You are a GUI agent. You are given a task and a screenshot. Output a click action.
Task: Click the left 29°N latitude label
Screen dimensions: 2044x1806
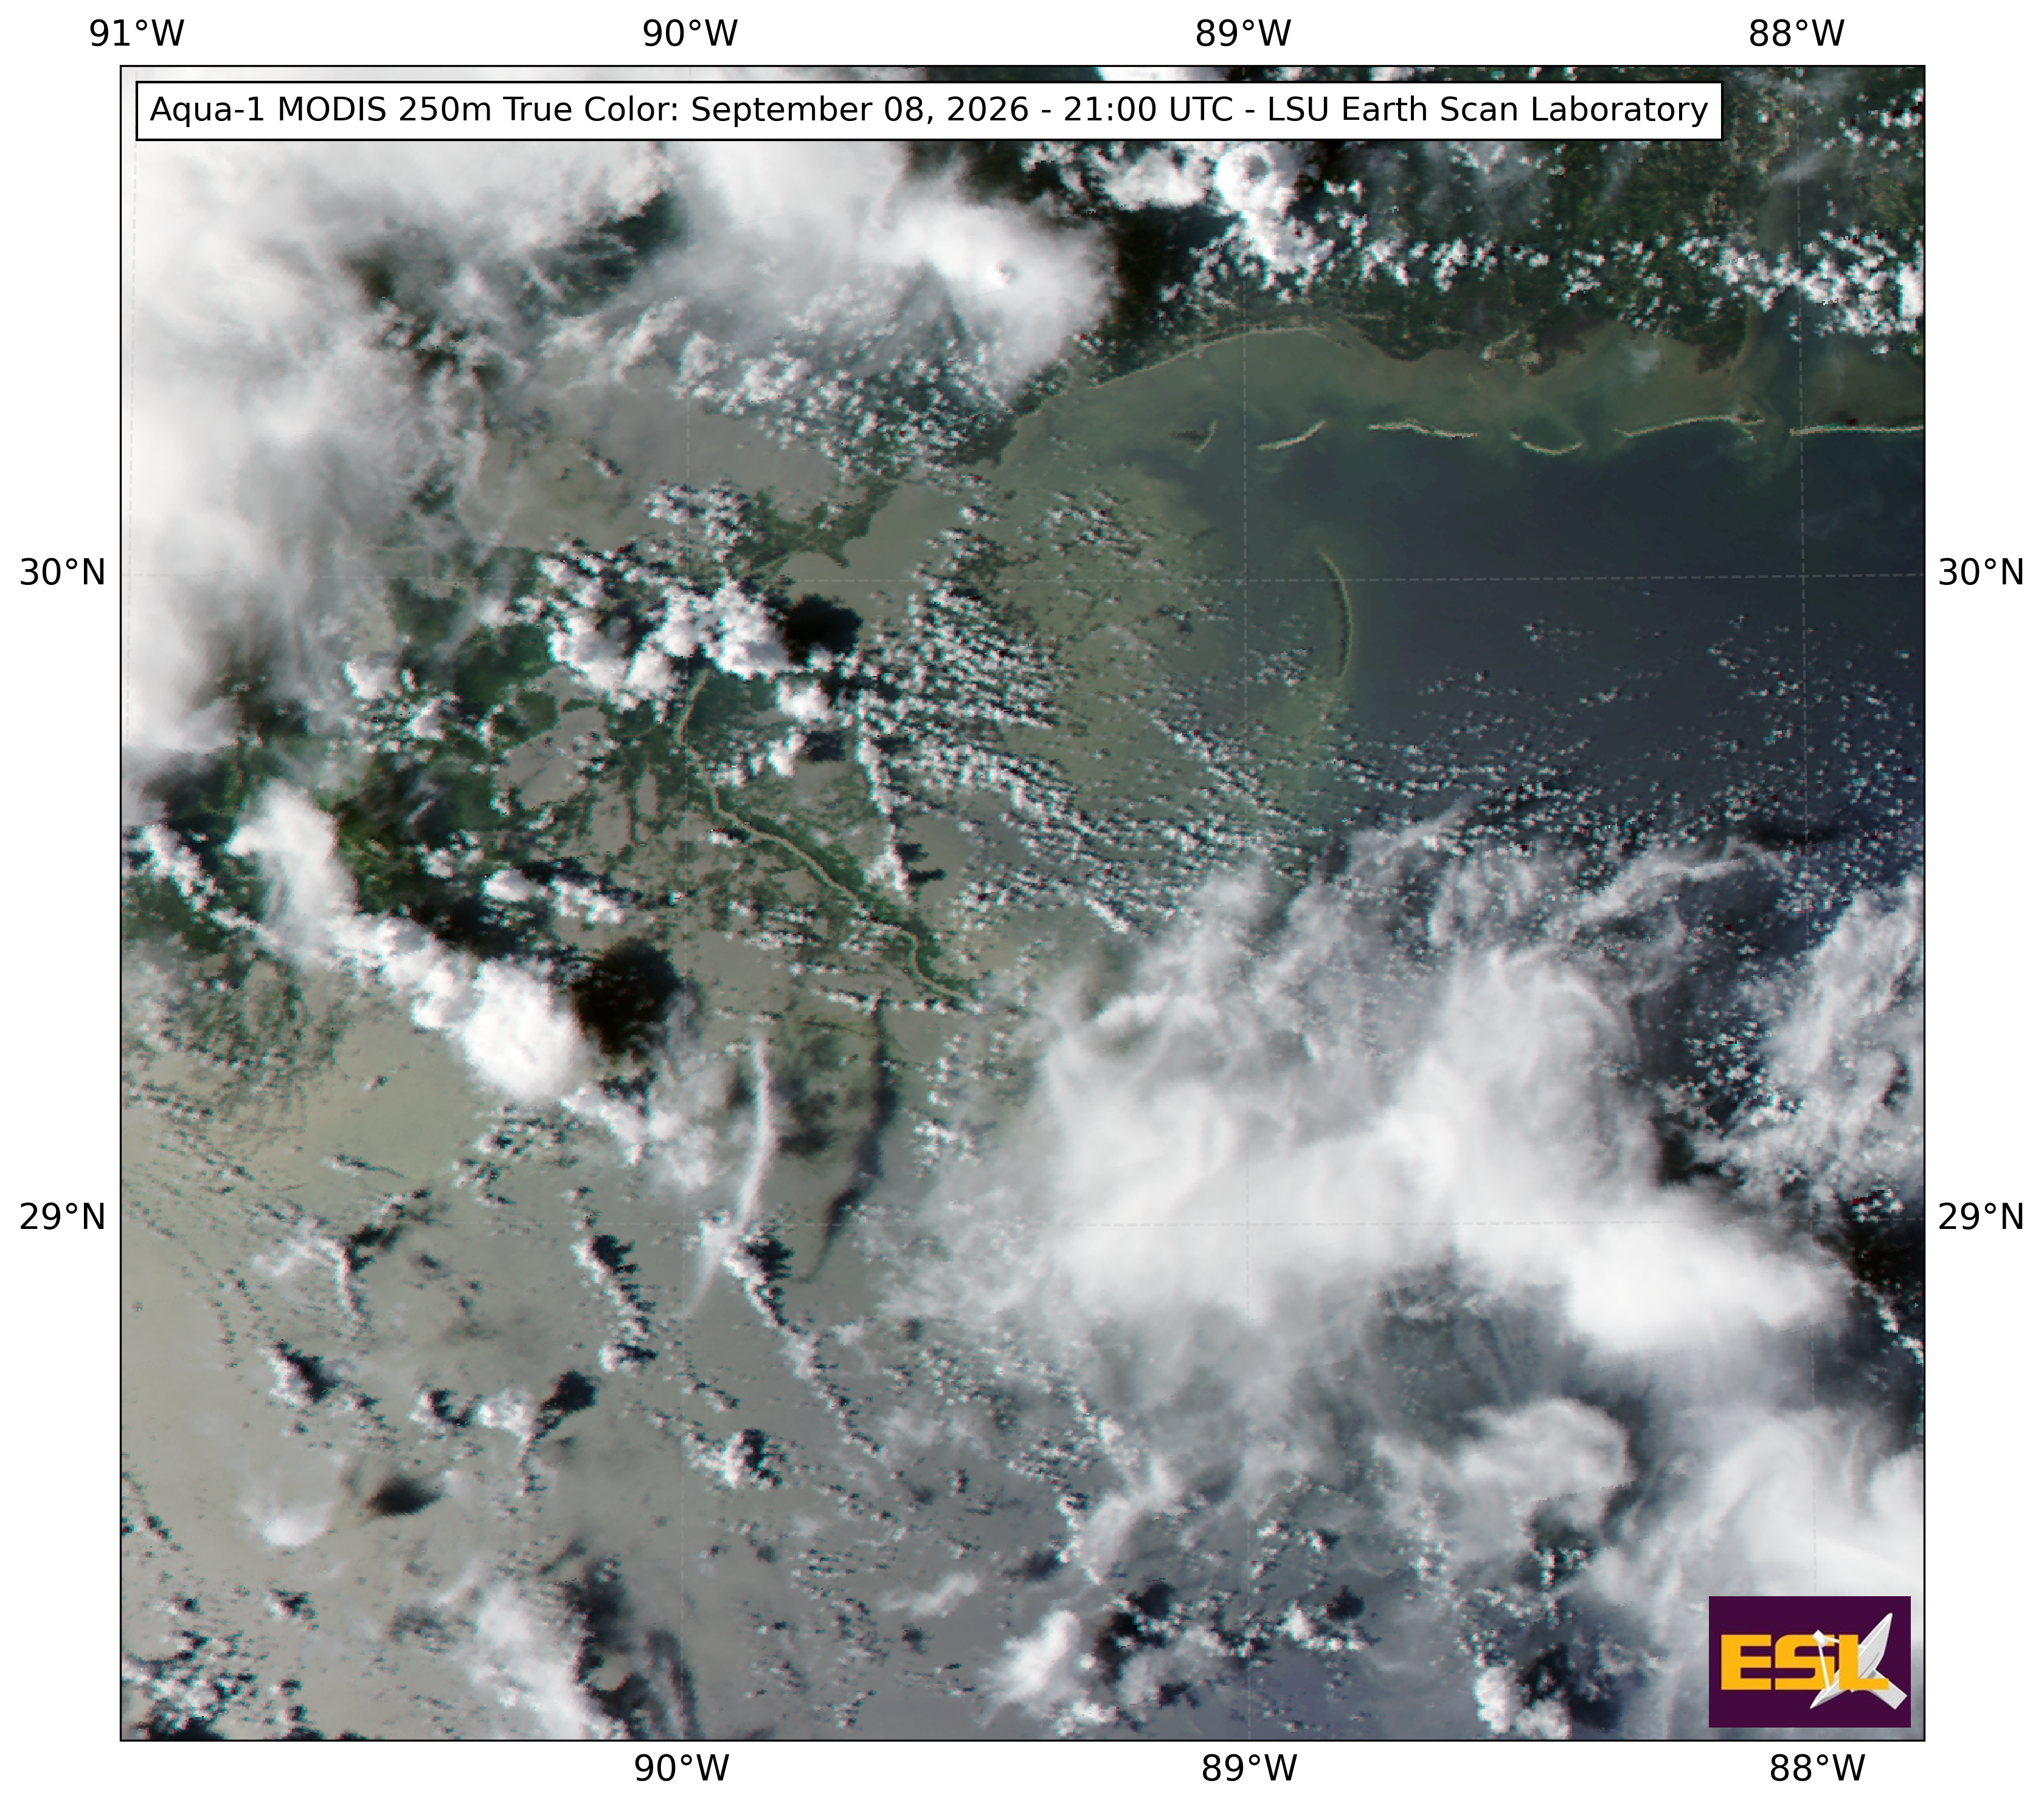click(x=62, y=1217)
